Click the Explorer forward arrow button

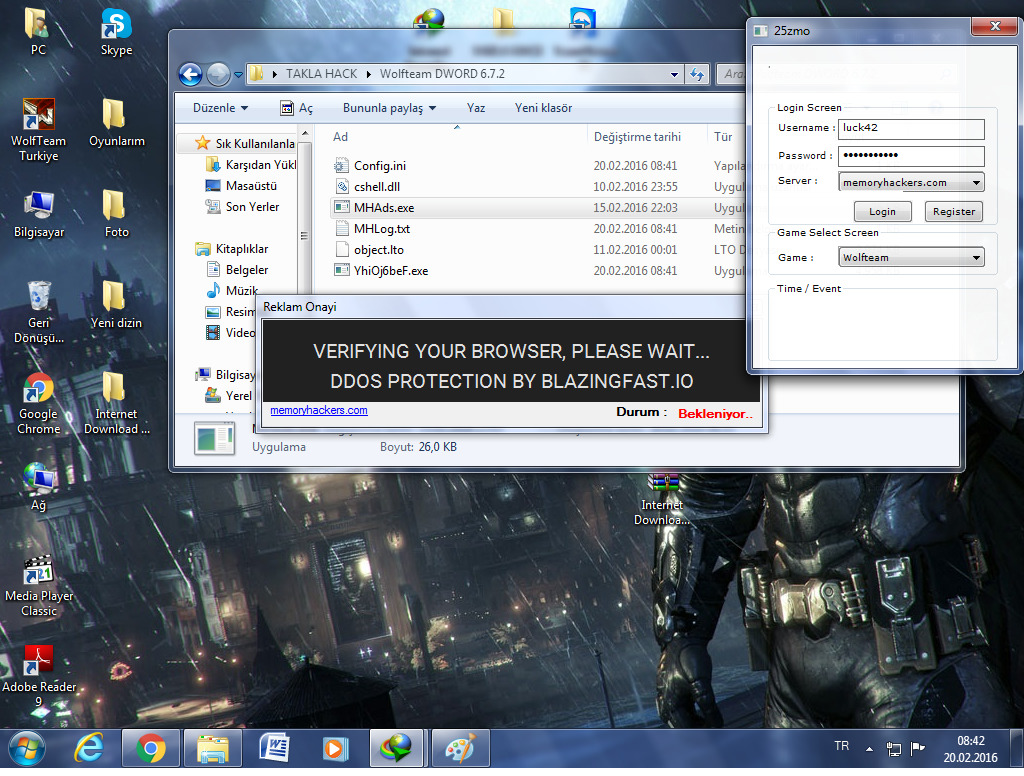tap(218, 74)
